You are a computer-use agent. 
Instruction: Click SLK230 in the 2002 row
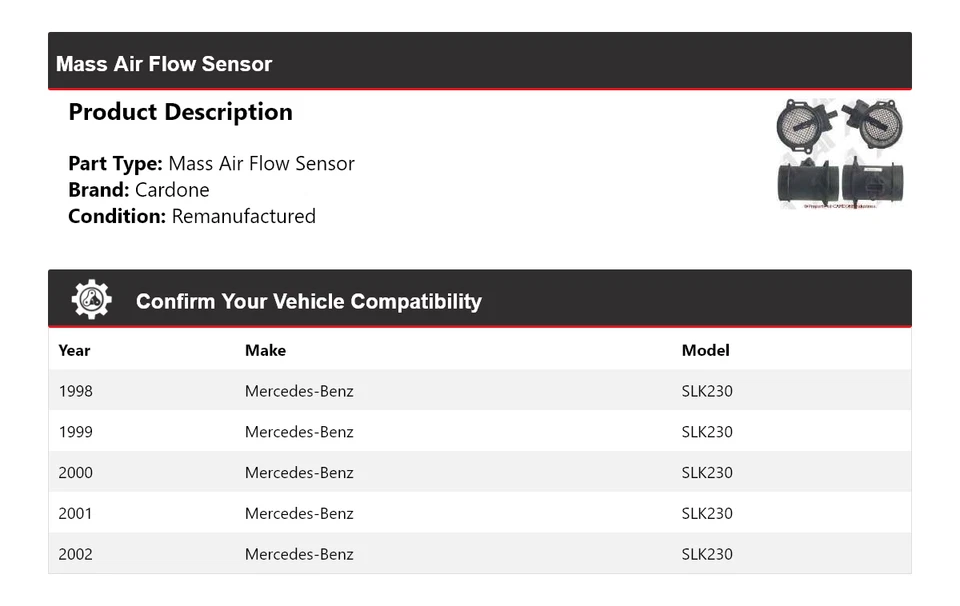click(707, 554)
